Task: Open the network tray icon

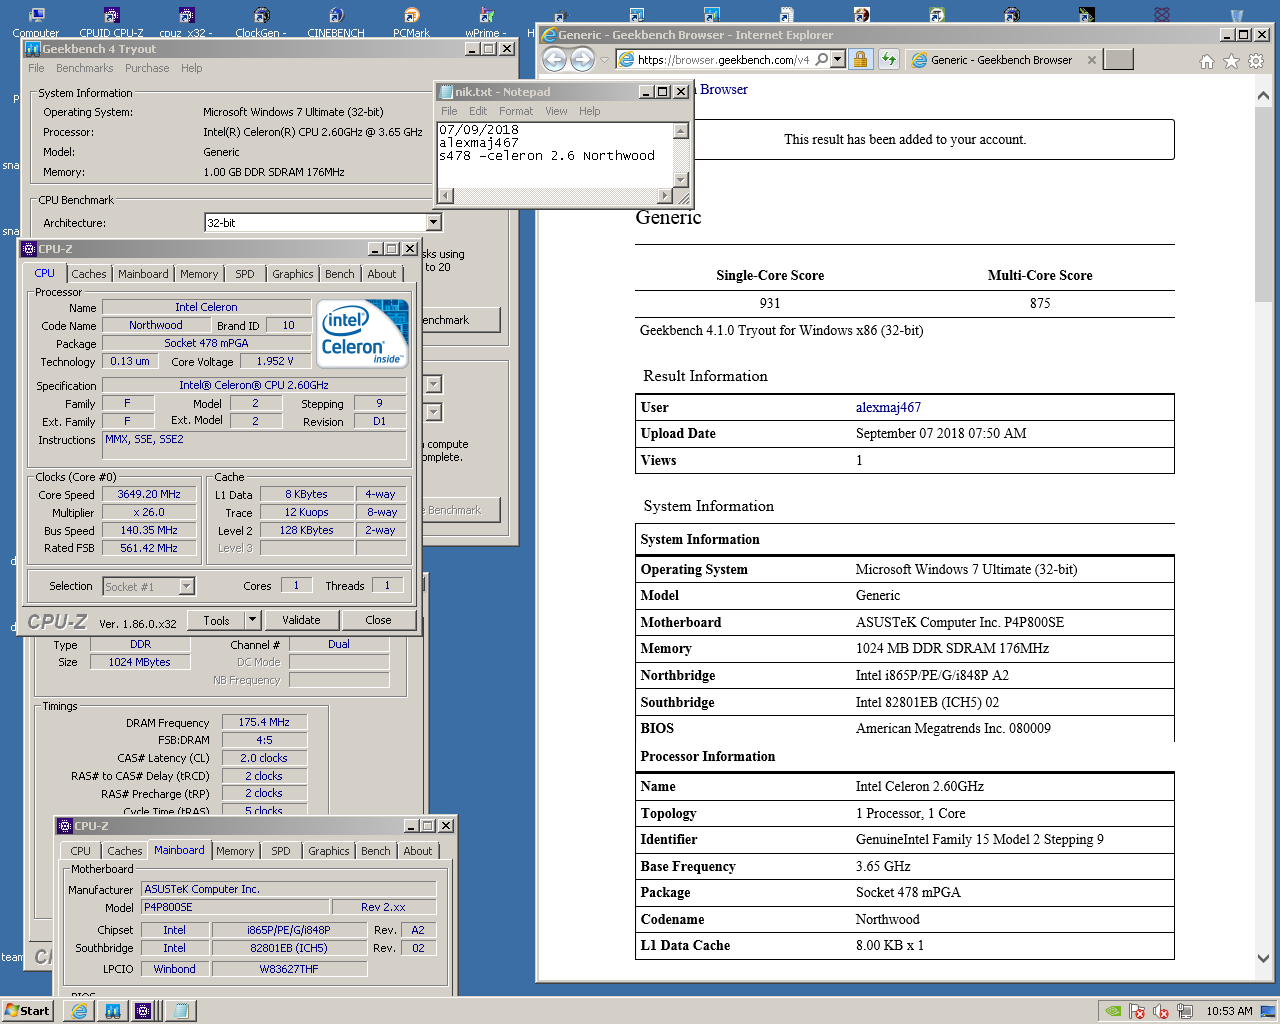Action: coord(1185,1011)
